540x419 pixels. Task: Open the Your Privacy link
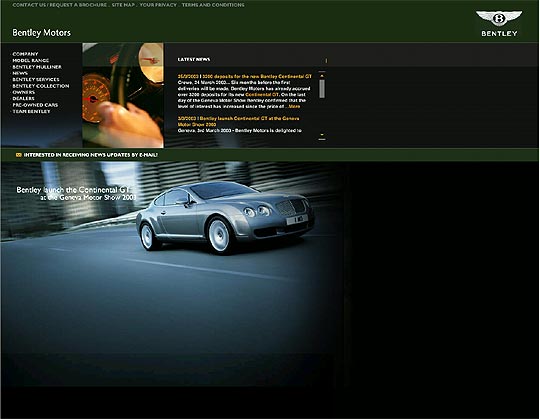(158, 5)
